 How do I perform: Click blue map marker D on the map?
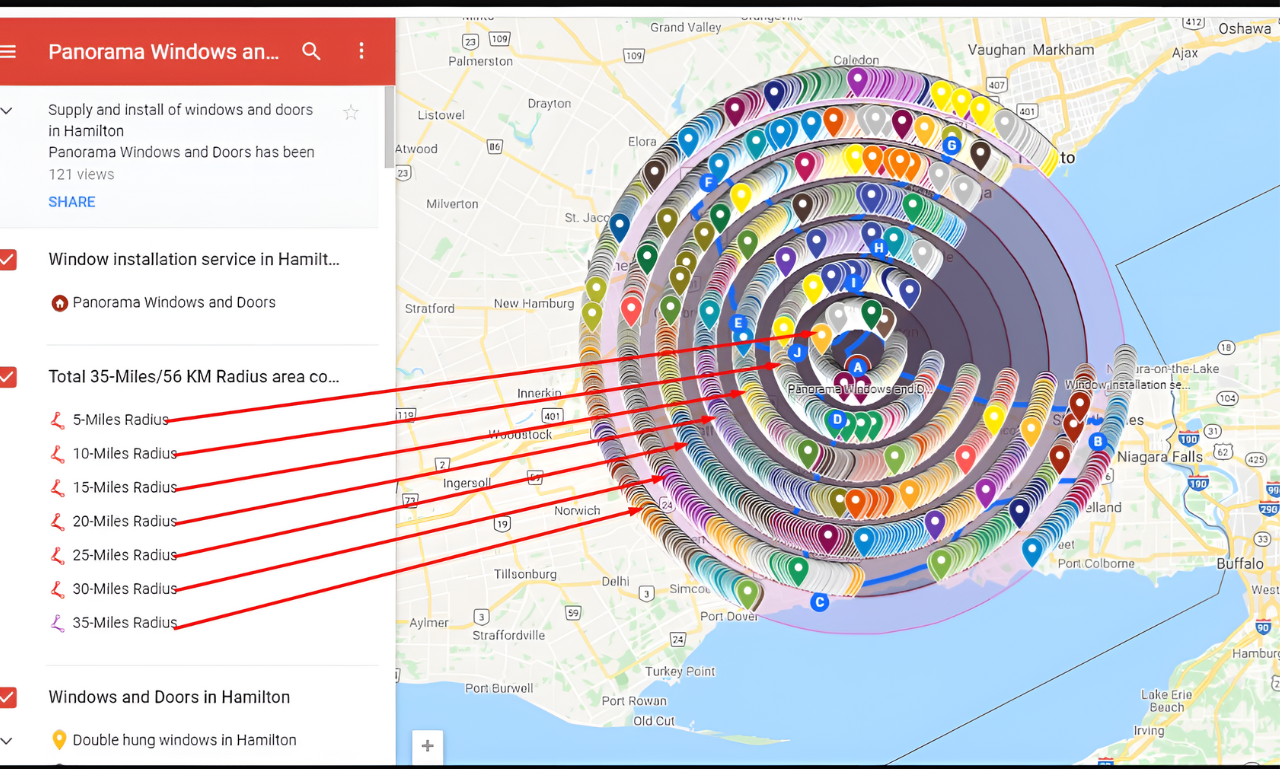click(x=838, y=420)
